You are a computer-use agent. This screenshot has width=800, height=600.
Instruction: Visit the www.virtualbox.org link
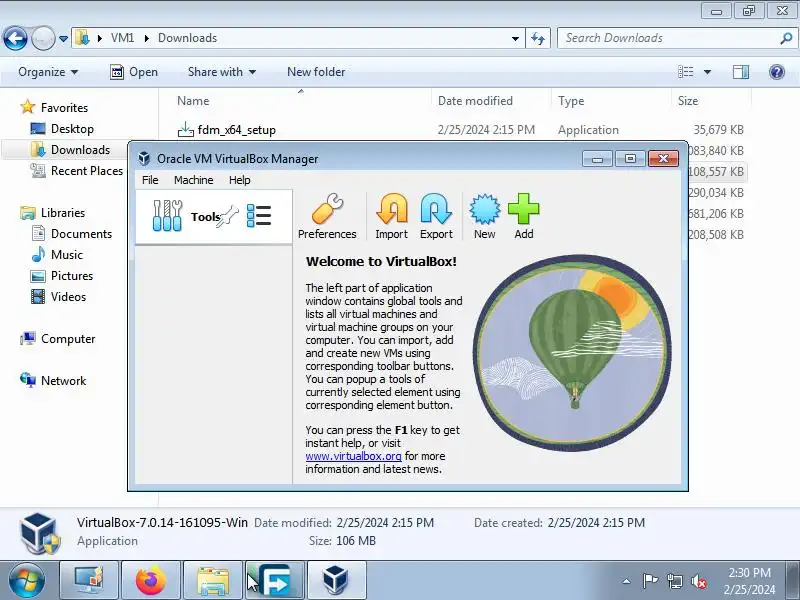[353, 456]
